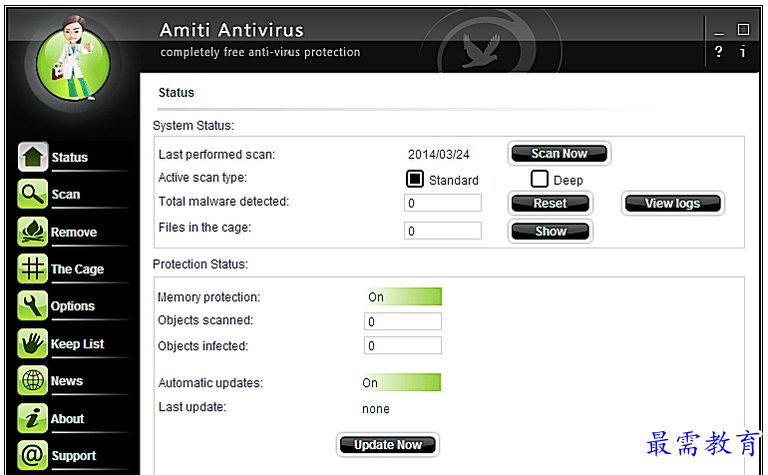
Task: Maximize the Amiti Antivirus window
Action: [x=743, y=30]
